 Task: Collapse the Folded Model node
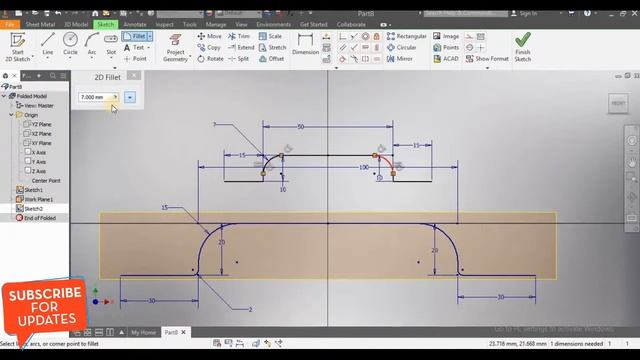[4, 96]
